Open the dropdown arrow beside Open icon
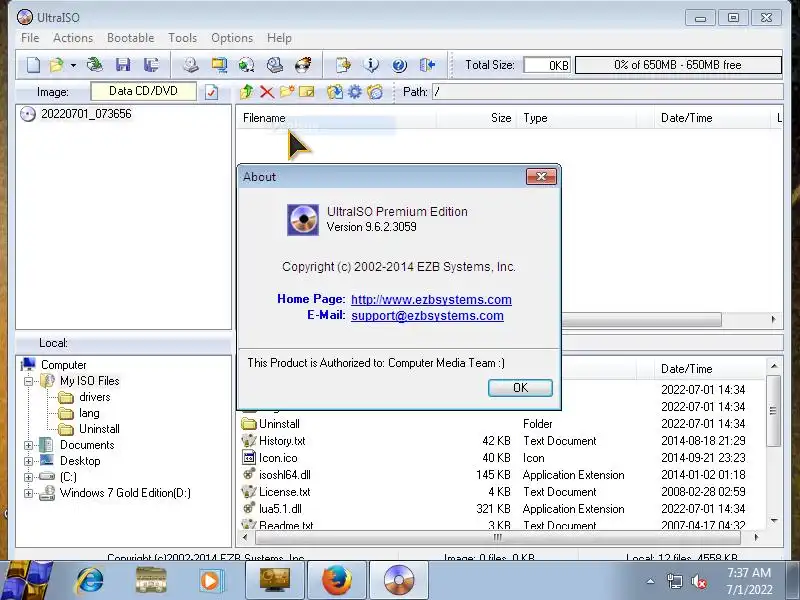The height and width of the screenshot is (600, 800). [73, 65]
